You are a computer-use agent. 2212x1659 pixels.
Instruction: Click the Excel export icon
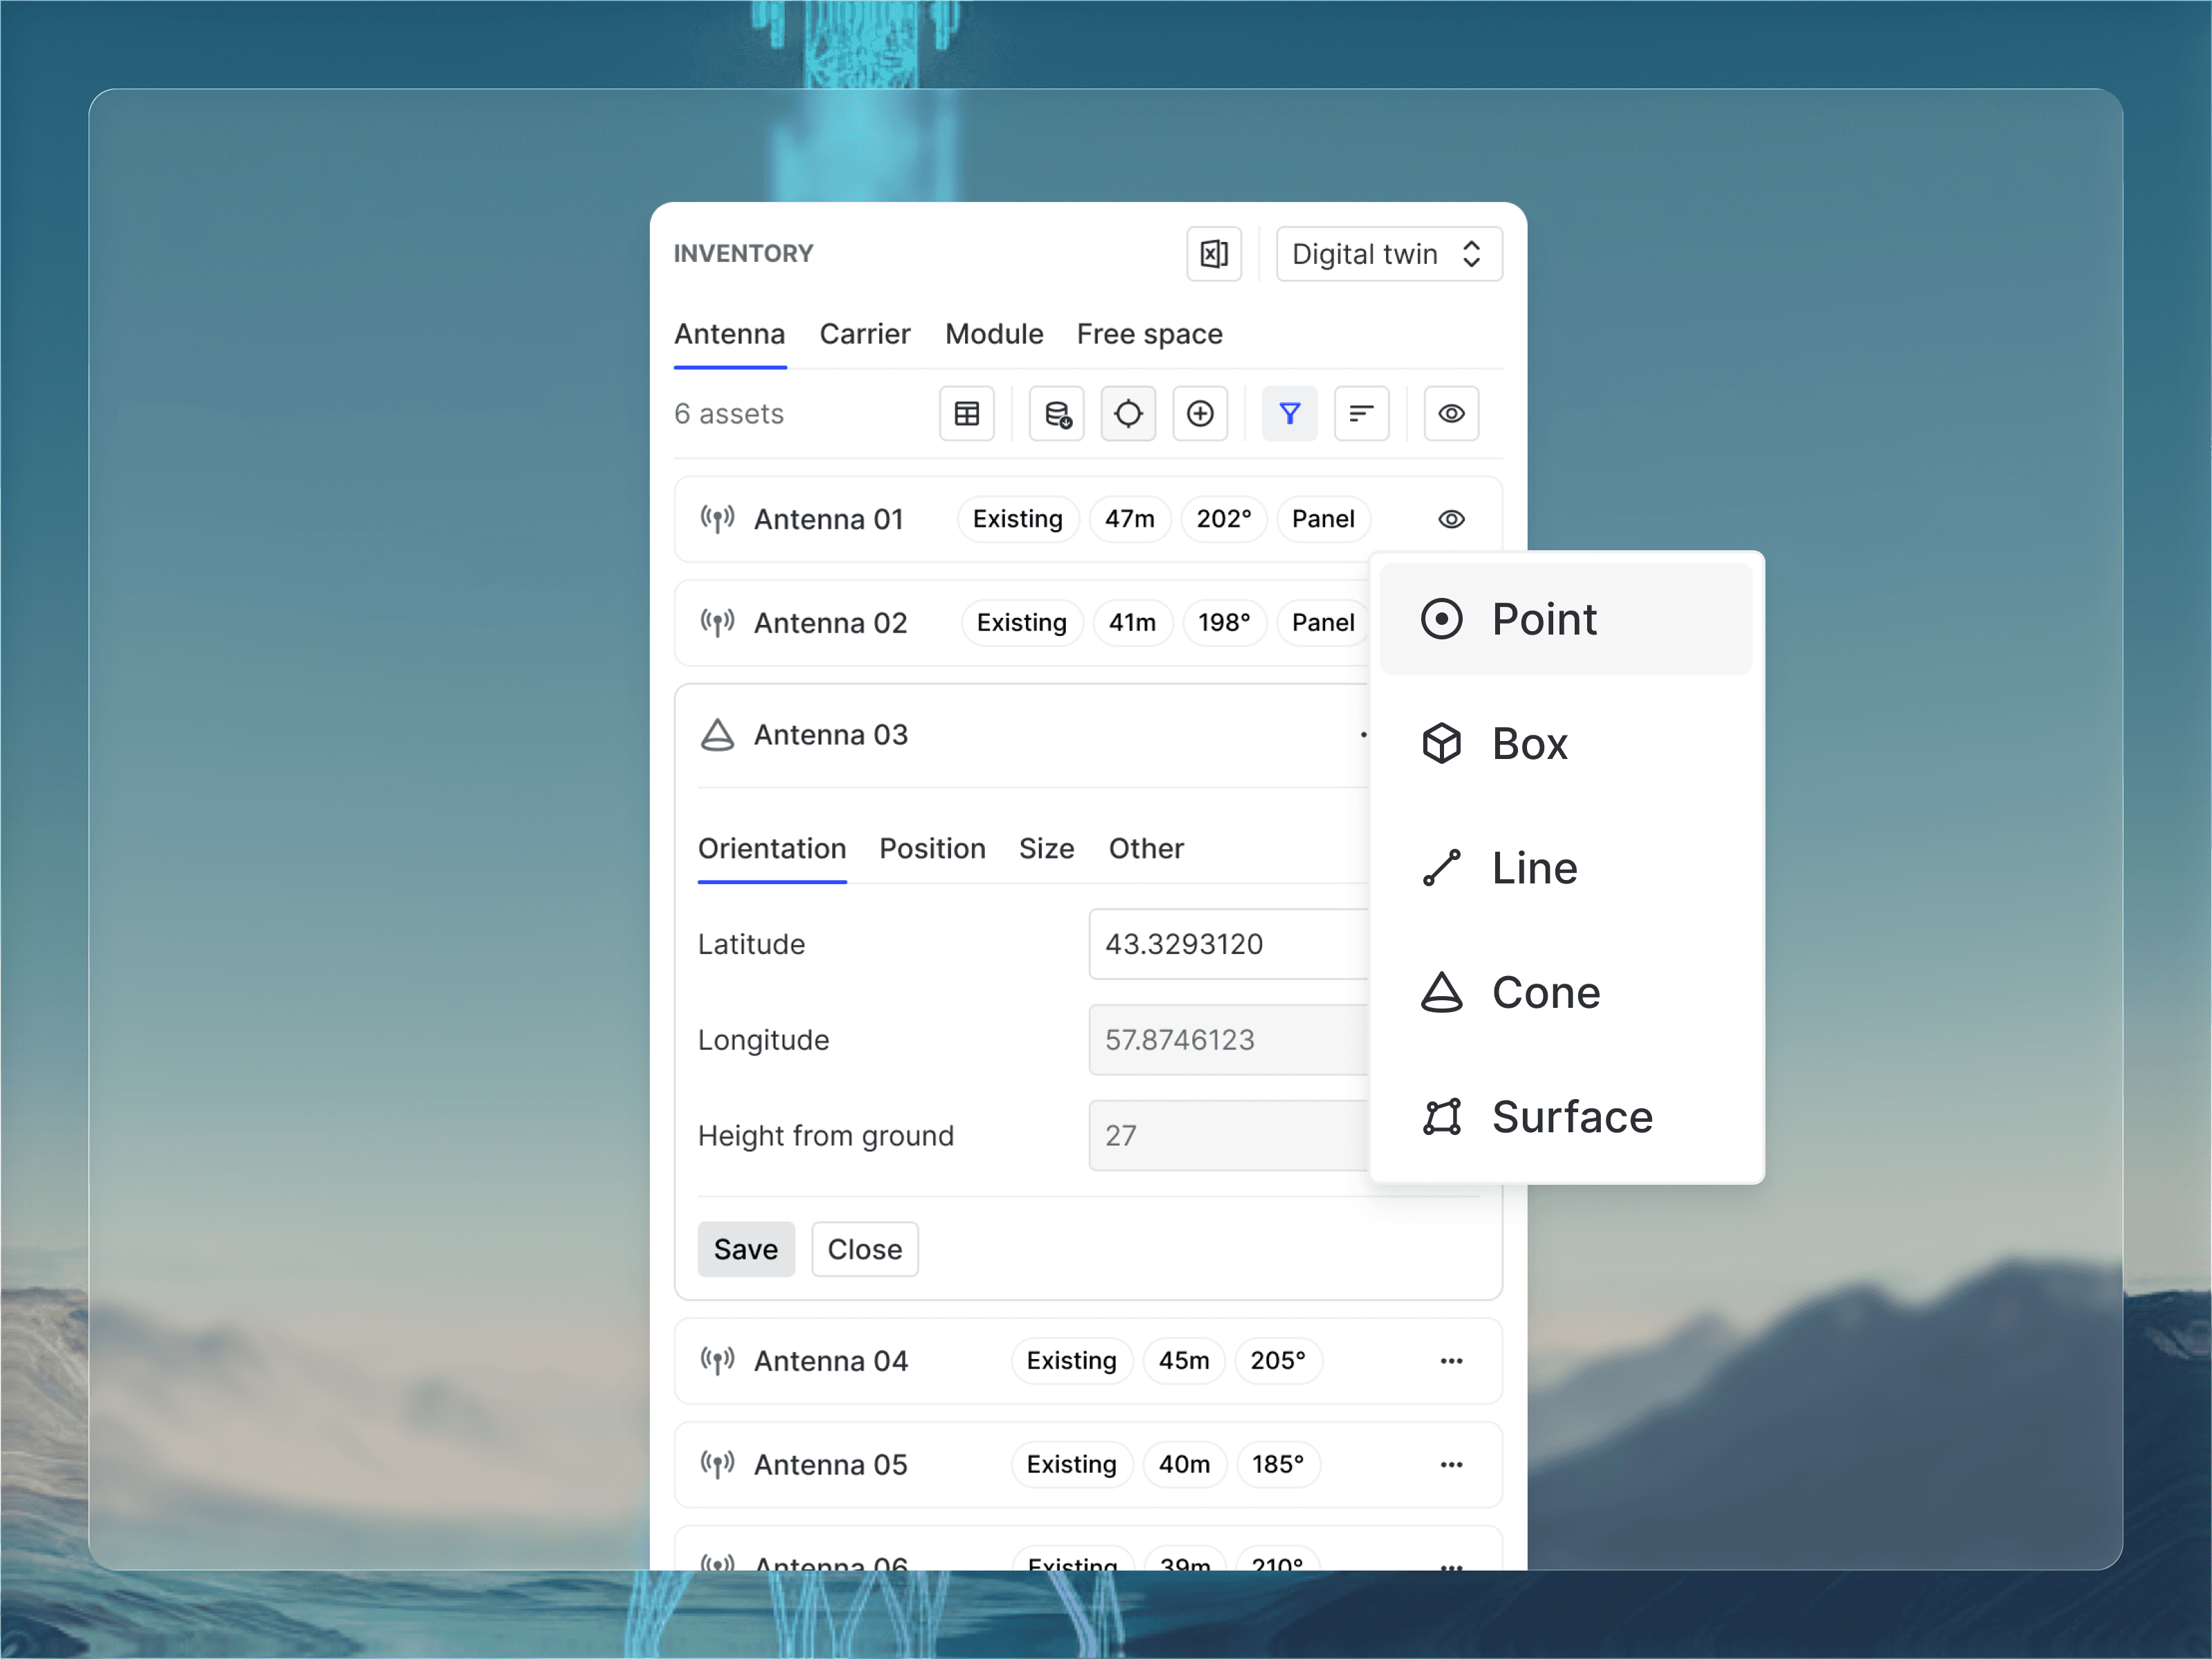pyautogui.click(x=1213, y=254)
